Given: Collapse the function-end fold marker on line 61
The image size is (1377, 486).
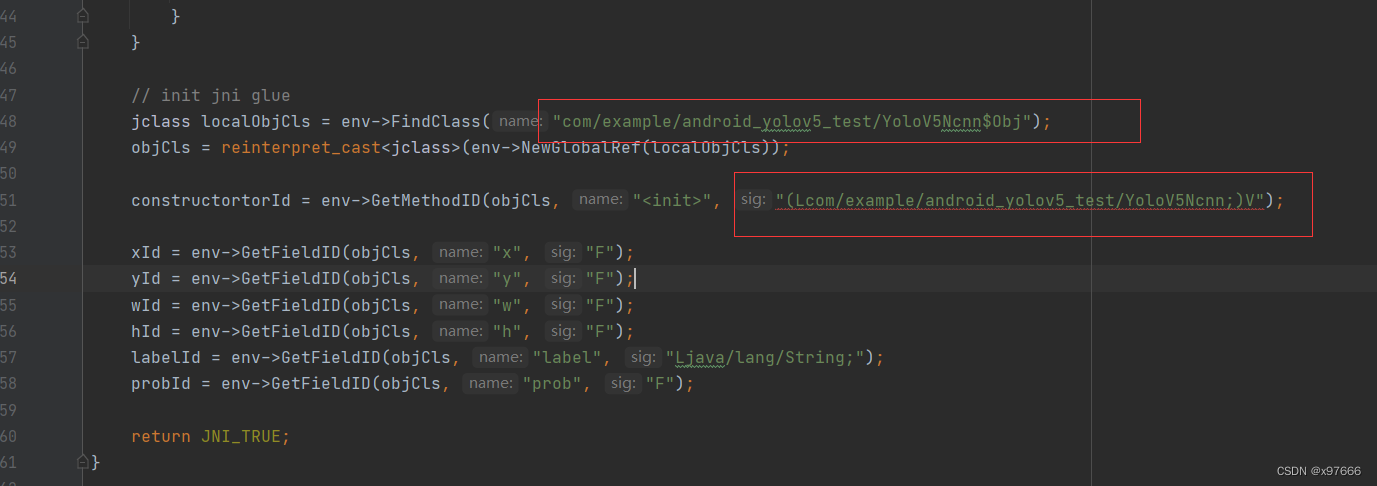Looking at the screenshot, I should coord(83,462).
